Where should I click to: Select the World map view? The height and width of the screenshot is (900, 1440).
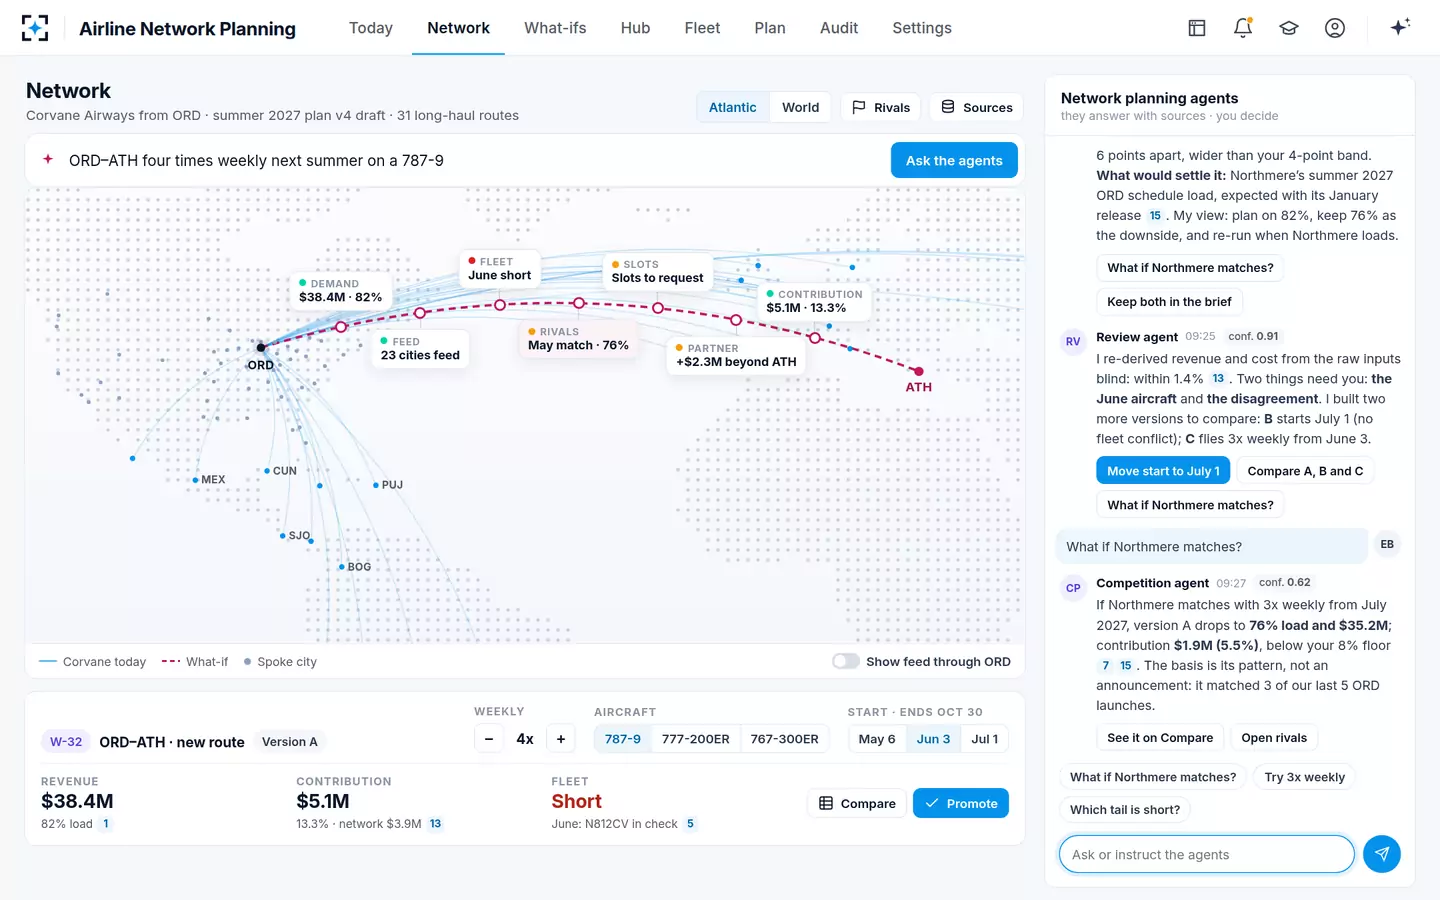pos(800,107)
